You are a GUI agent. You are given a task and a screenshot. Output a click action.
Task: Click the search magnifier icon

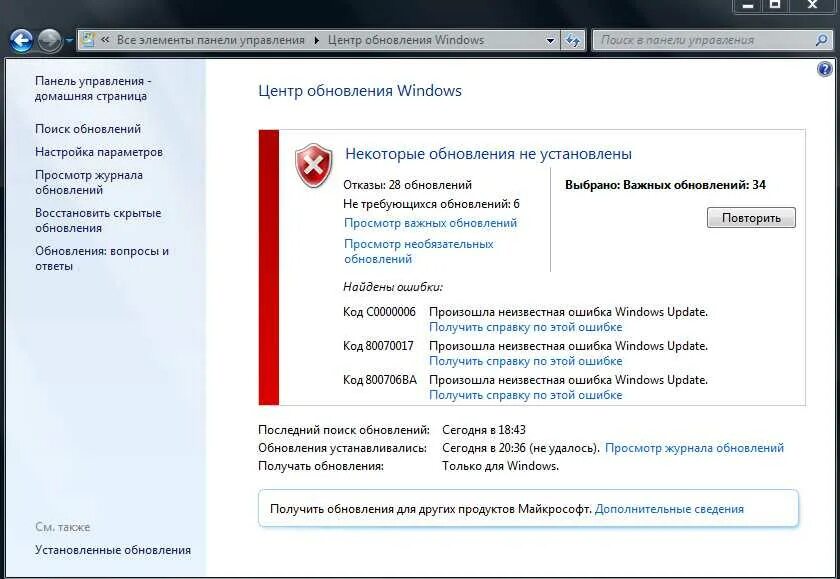pos(821,40)
